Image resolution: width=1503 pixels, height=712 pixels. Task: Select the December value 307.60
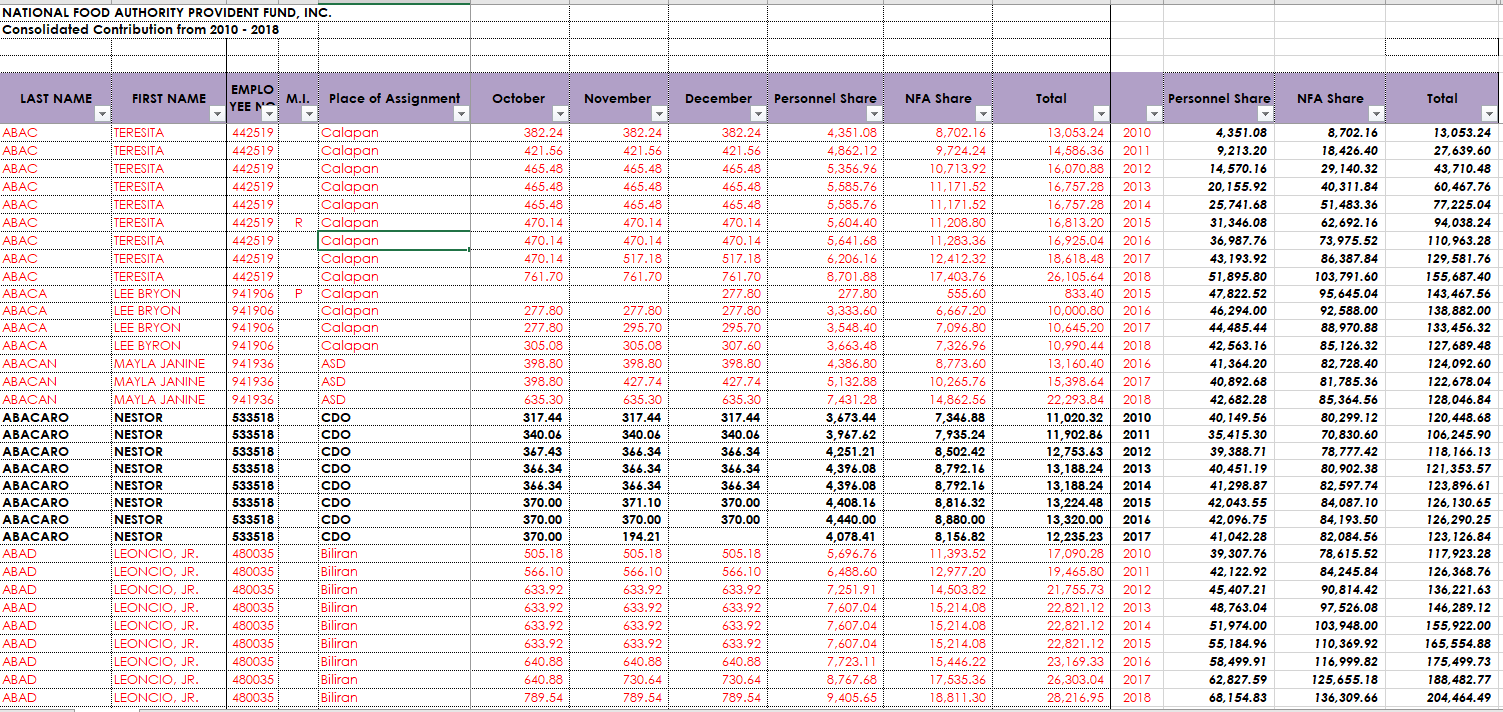point(741,346)
